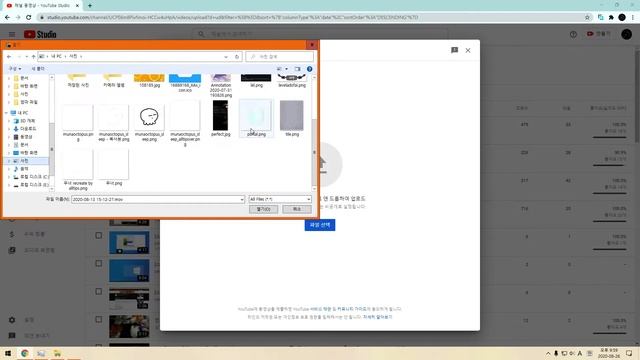The width and height of the screenshot is (640, 360).
Task: Open Chrome extensions puzzle icon
Action: point(611,17)
